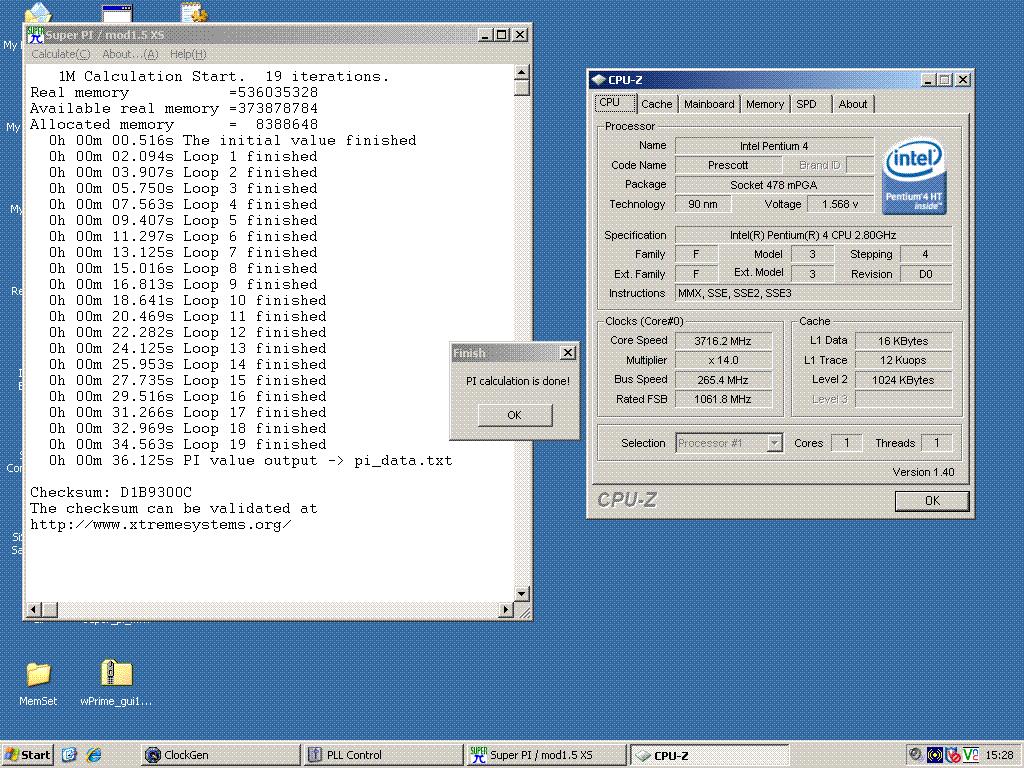Click the Checksum: D1B9300C line
The width and height of the screenshot is (1024, 768).
pyautogui.click(x=111, y=492)
